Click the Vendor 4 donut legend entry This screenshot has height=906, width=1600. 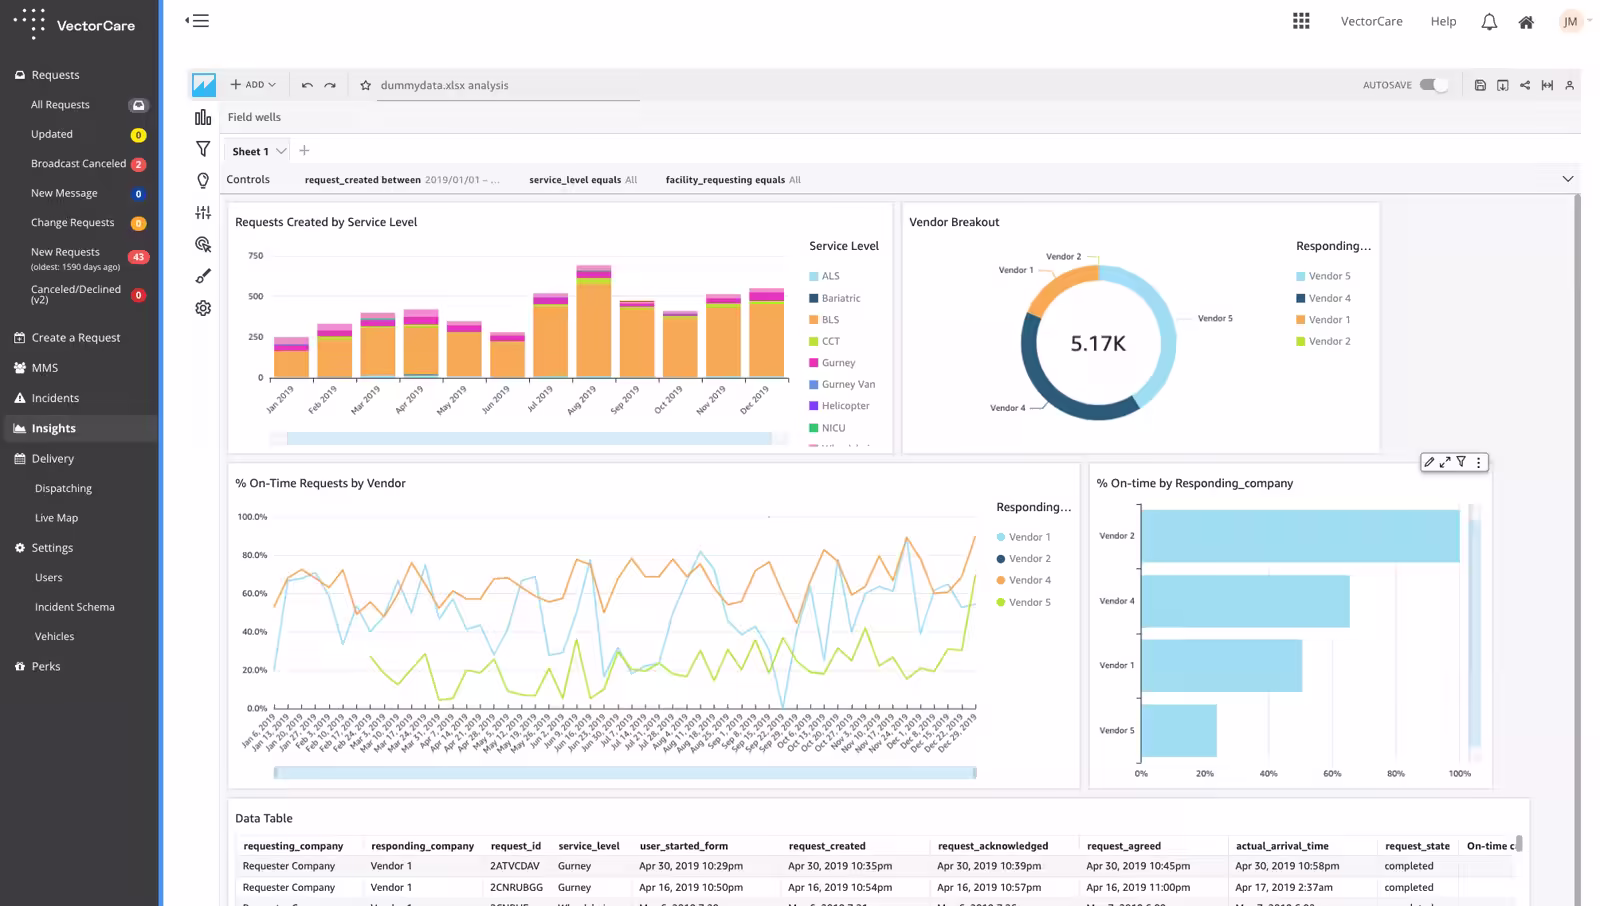click(1323, 298)
